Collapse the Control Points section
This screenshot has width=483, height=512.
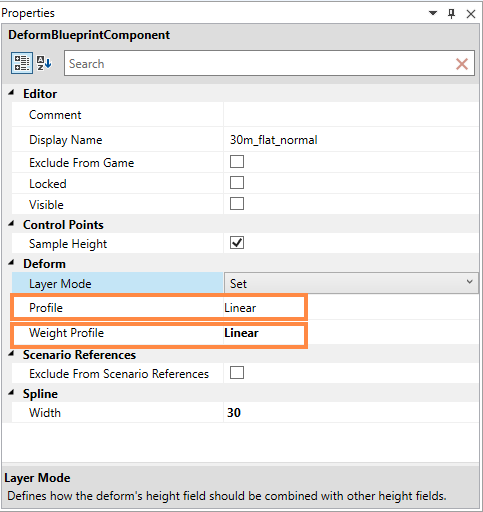pyautogui.click(x=12, y=224)
